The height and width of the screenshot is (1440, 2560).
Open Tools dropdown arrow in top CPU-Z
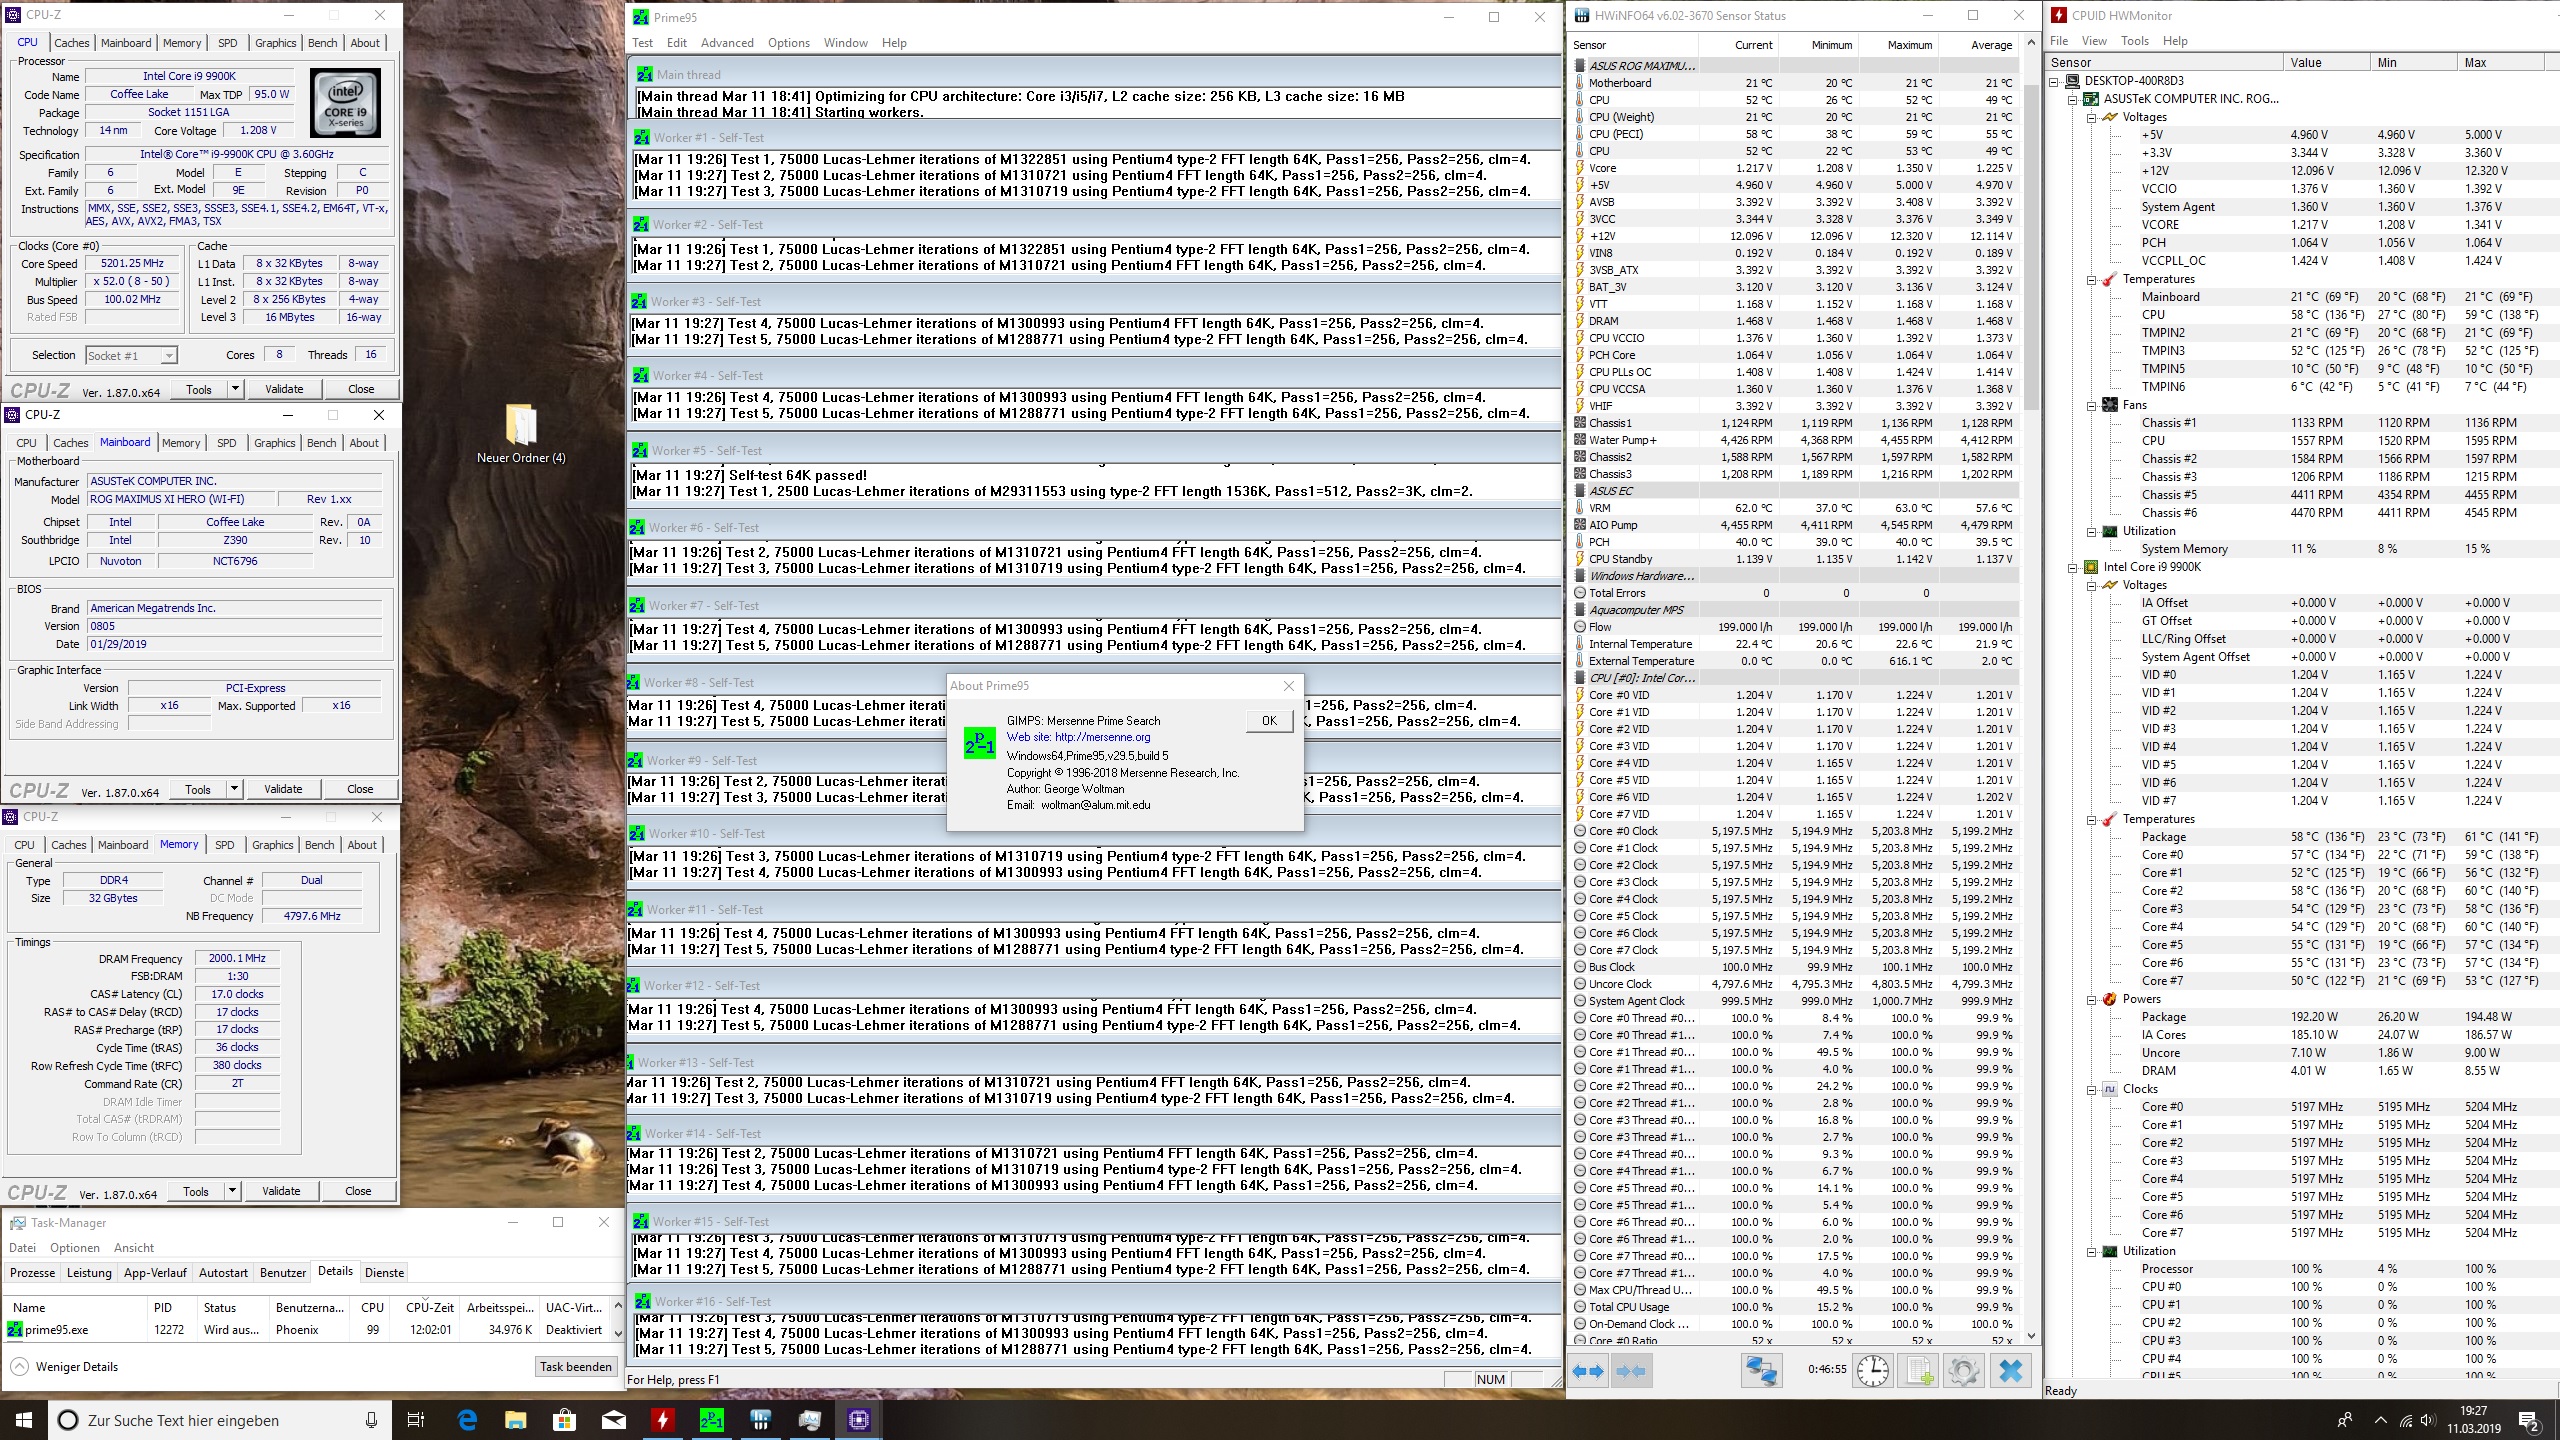235,389
